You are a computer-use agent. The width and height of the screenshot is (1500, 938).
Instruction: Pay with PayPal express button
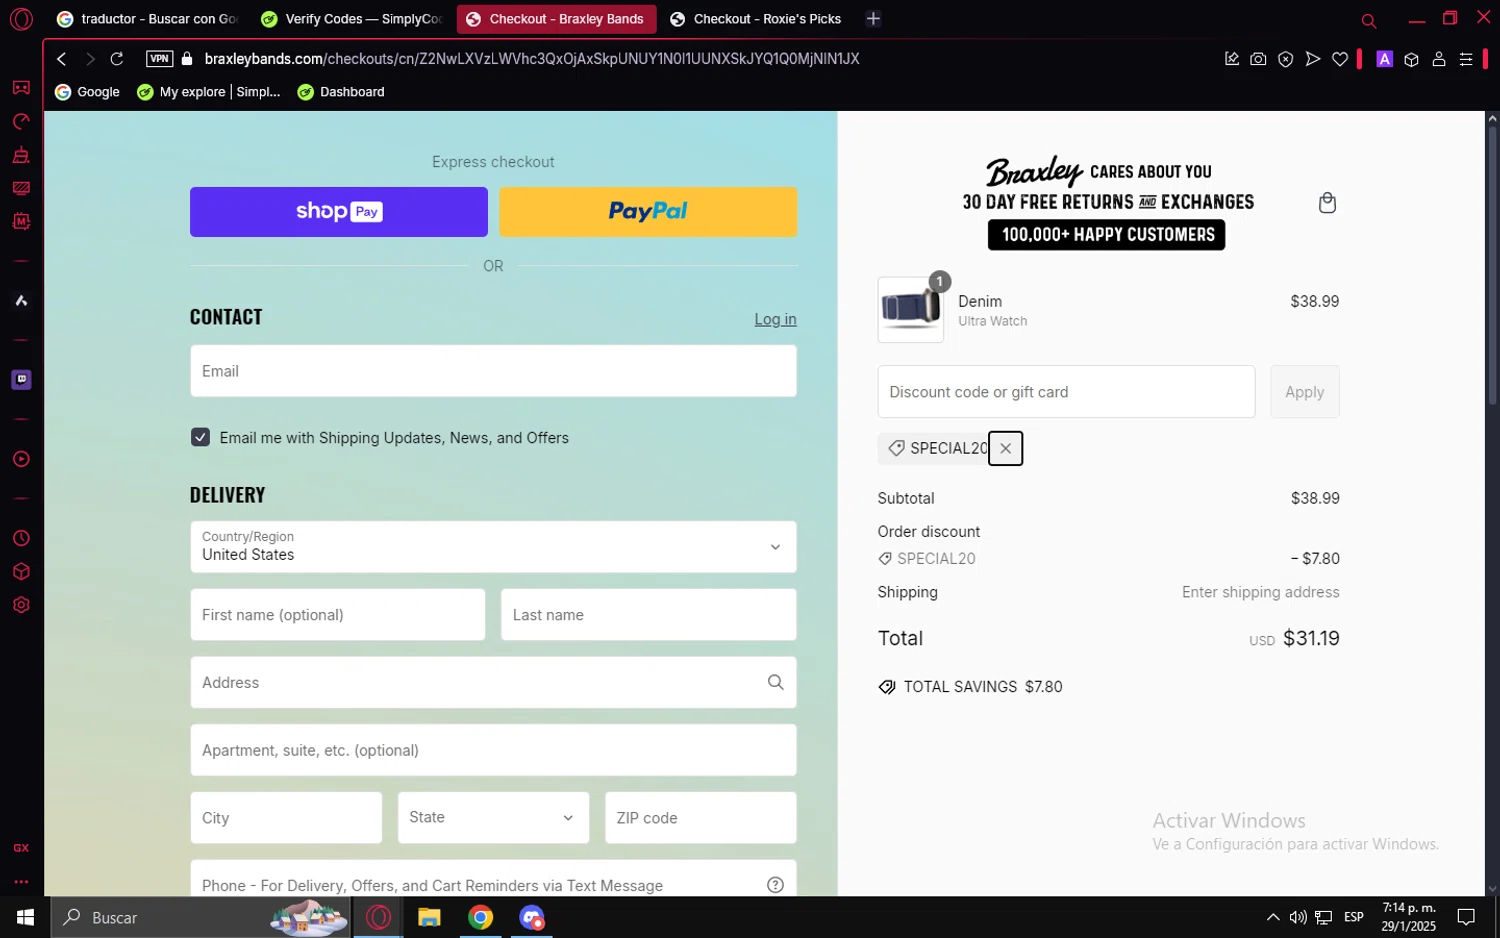click(x=648, y=212)
